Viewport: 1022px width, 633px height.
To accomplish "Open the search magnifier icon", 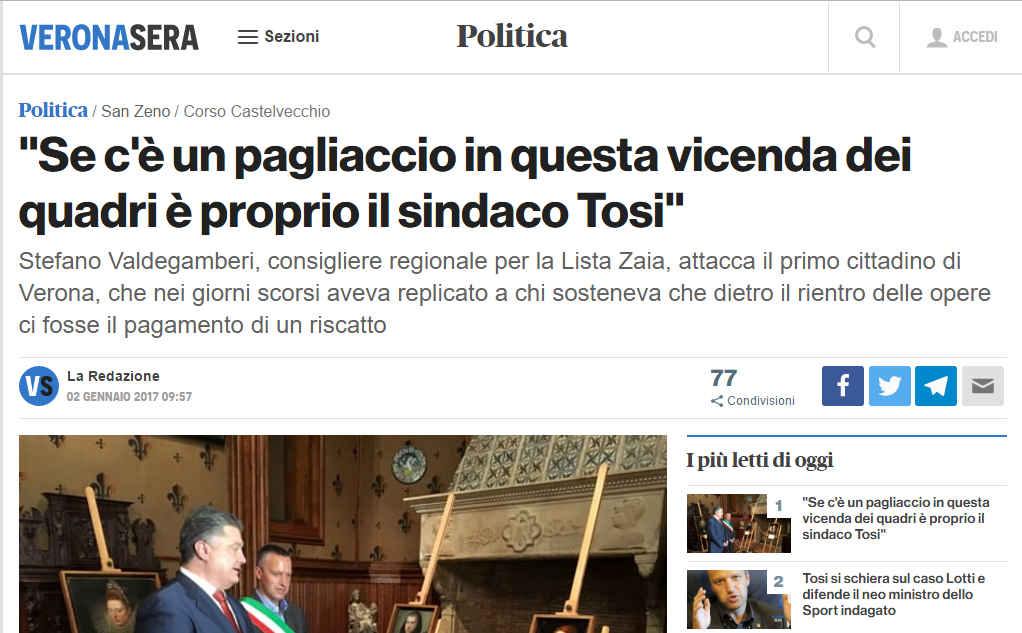I will click(x=864, y=37).
